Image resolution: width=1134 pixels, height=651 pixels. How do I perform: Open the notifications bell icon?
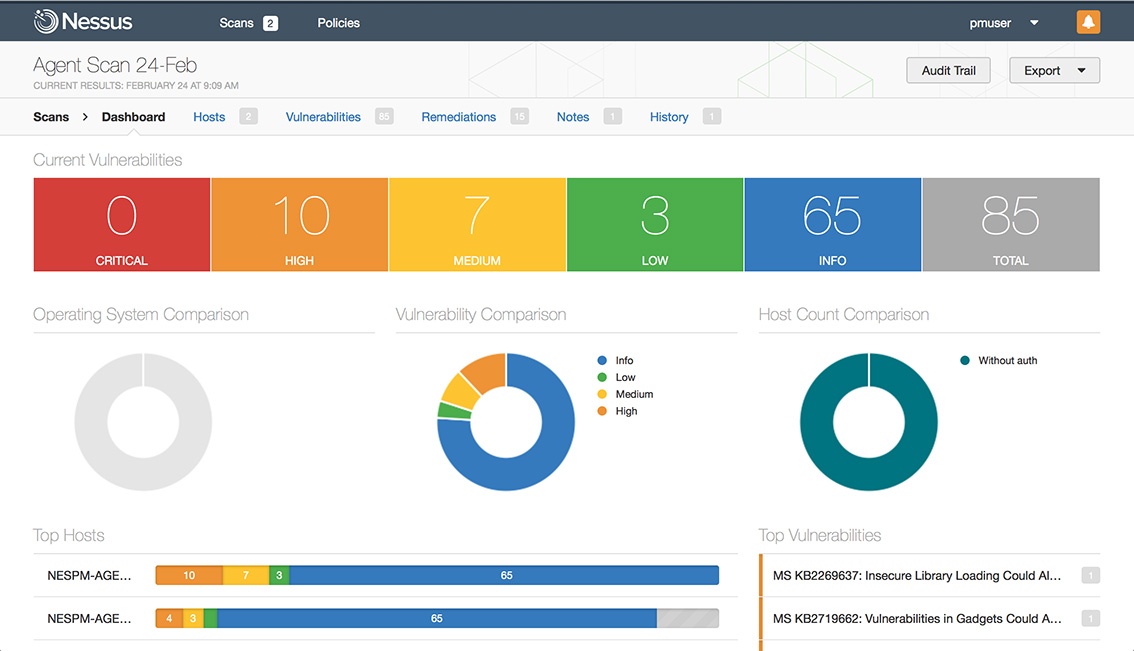(1088, 21)
